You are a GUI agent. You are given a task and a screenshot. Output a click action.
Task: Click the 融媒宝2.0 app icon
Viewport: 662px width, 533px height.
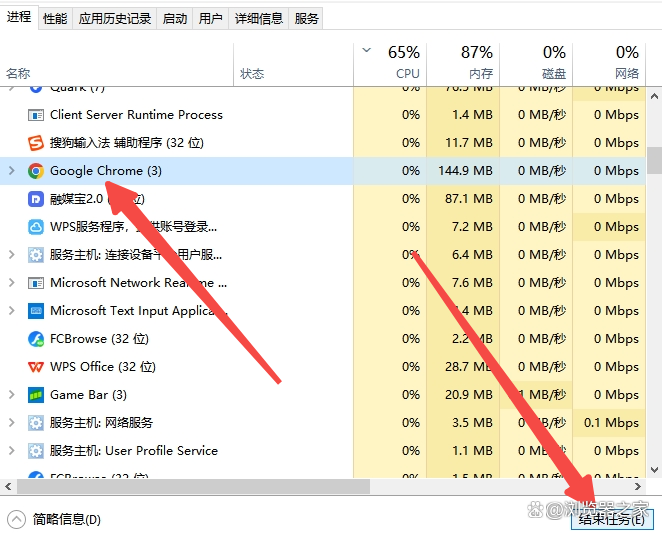pos(36,199)
